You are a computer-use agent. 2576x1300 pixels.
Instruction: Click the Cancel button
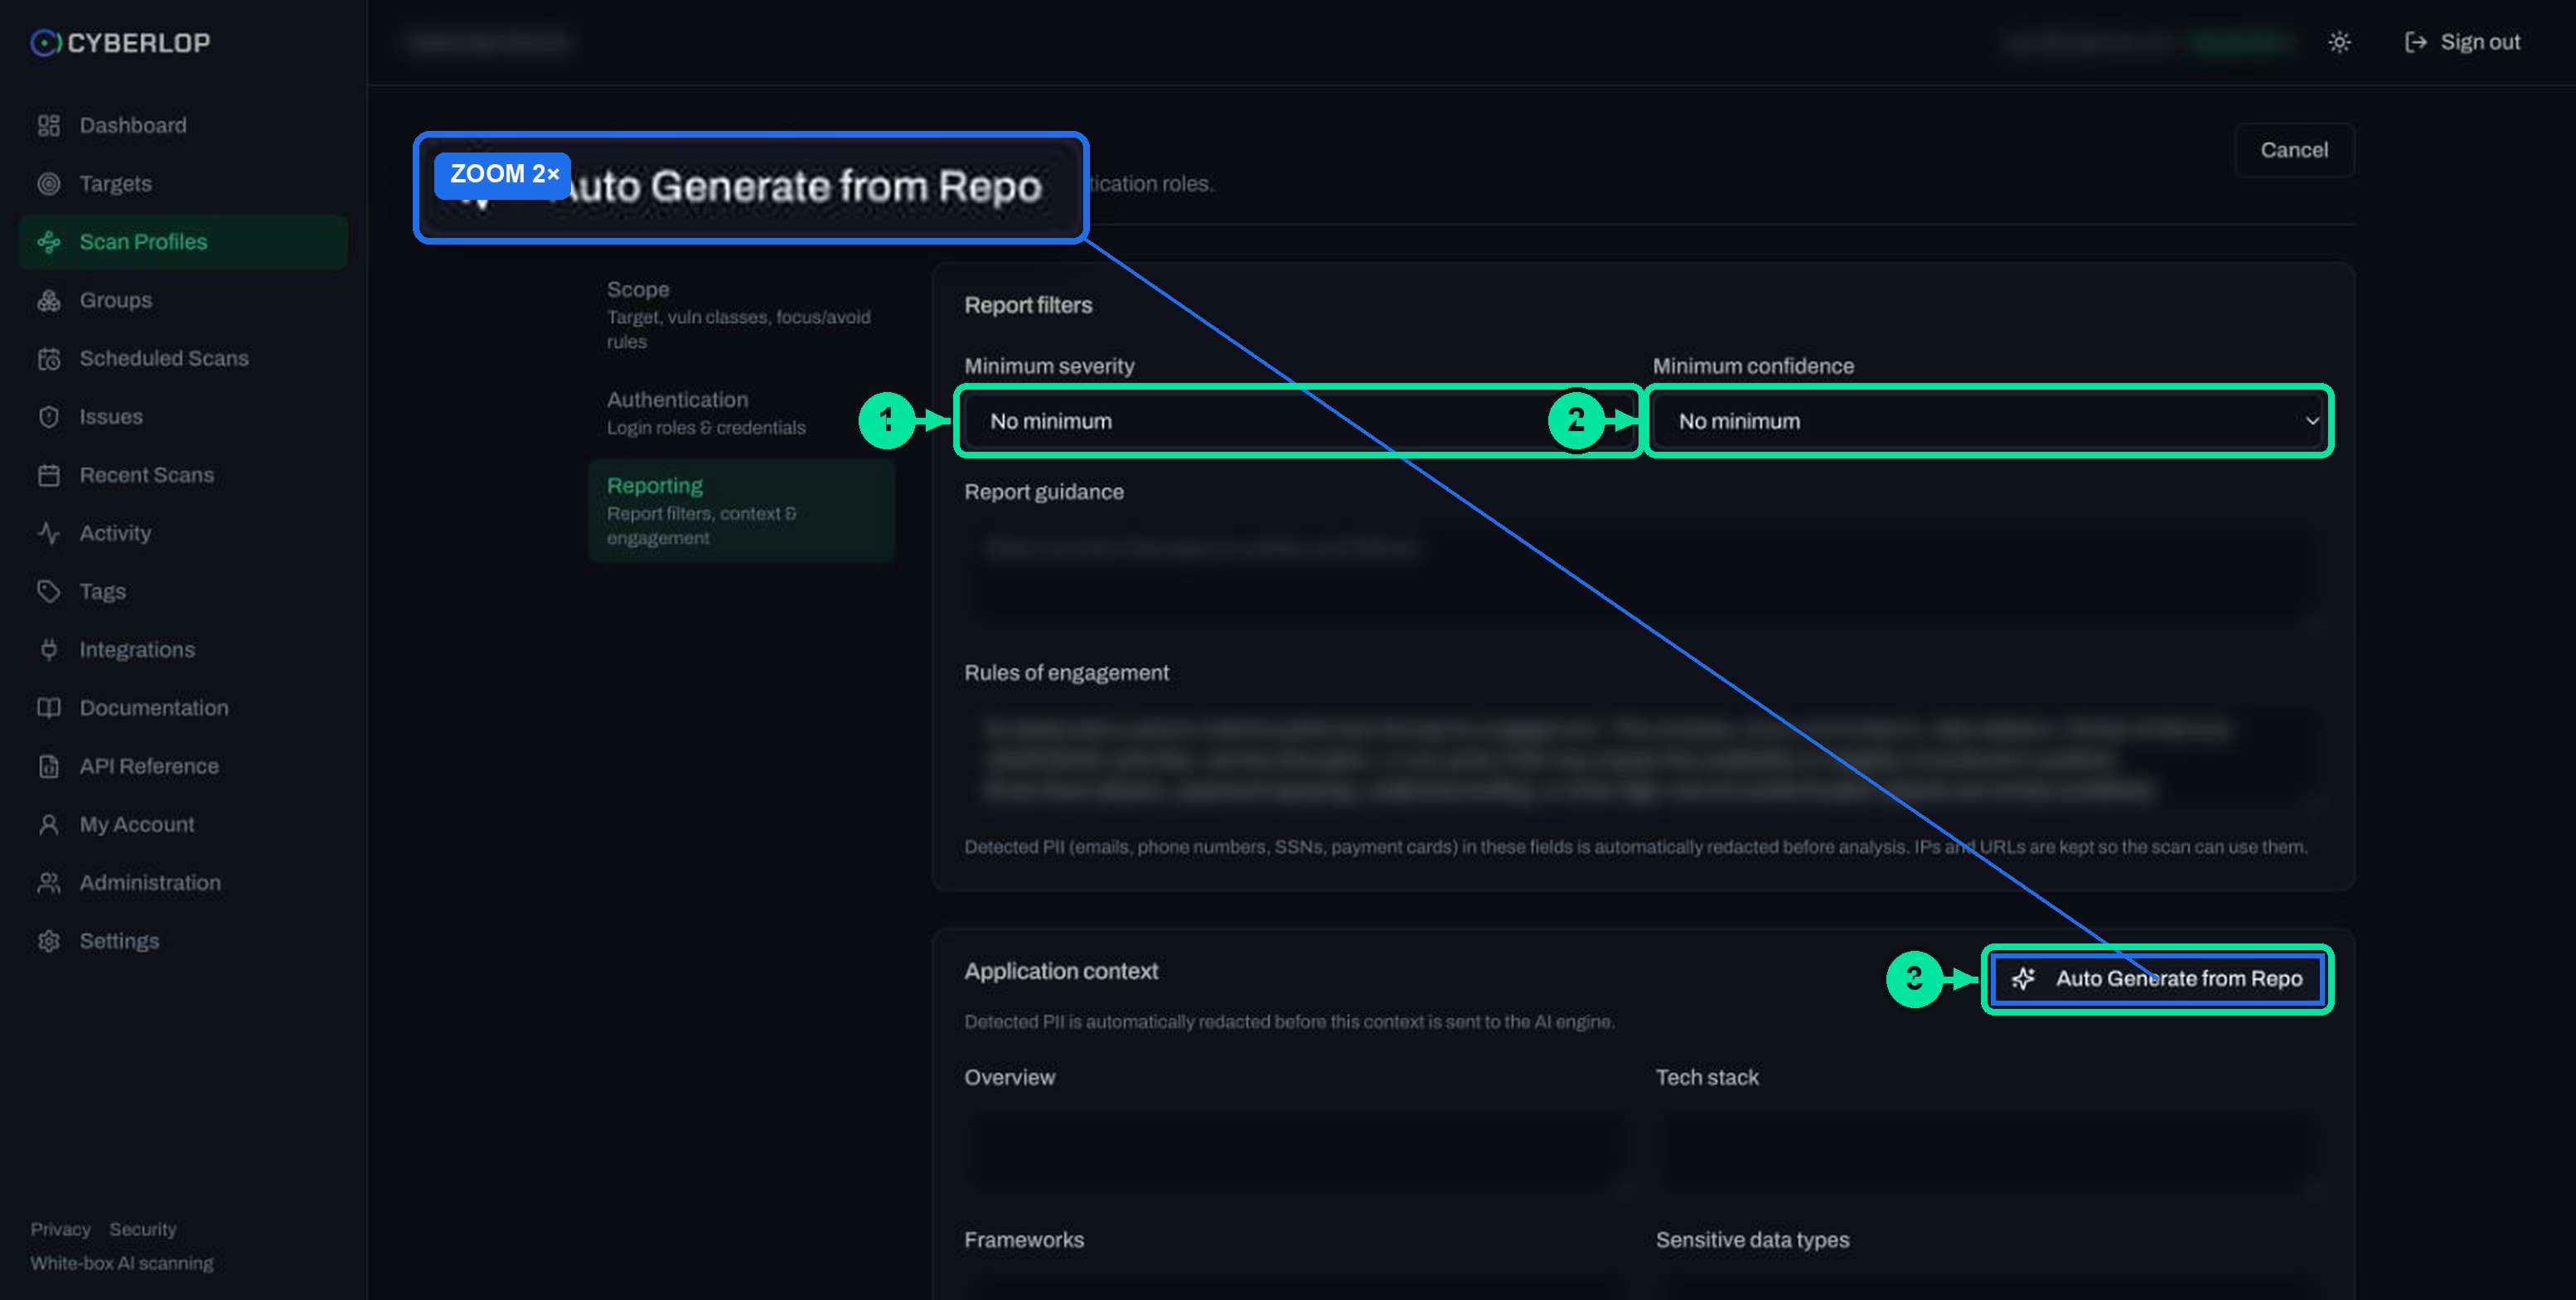tap(2294, 150)
